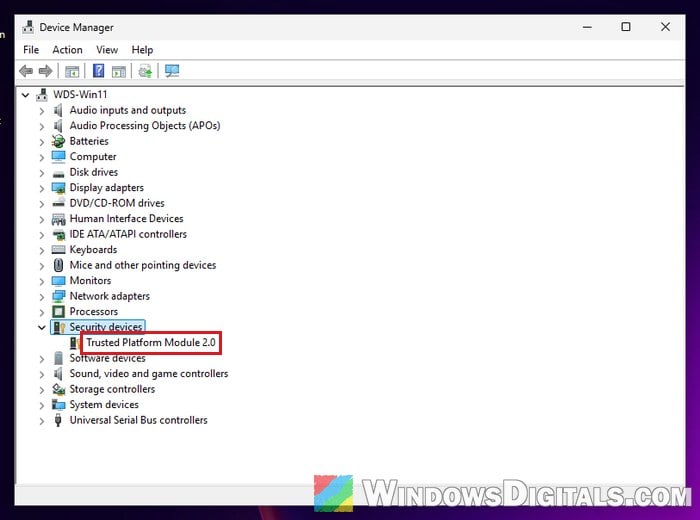Click the IDE ATA/ATAPI controllers icon
Viewport: 700px width, 520px height.
coord(58,234)
